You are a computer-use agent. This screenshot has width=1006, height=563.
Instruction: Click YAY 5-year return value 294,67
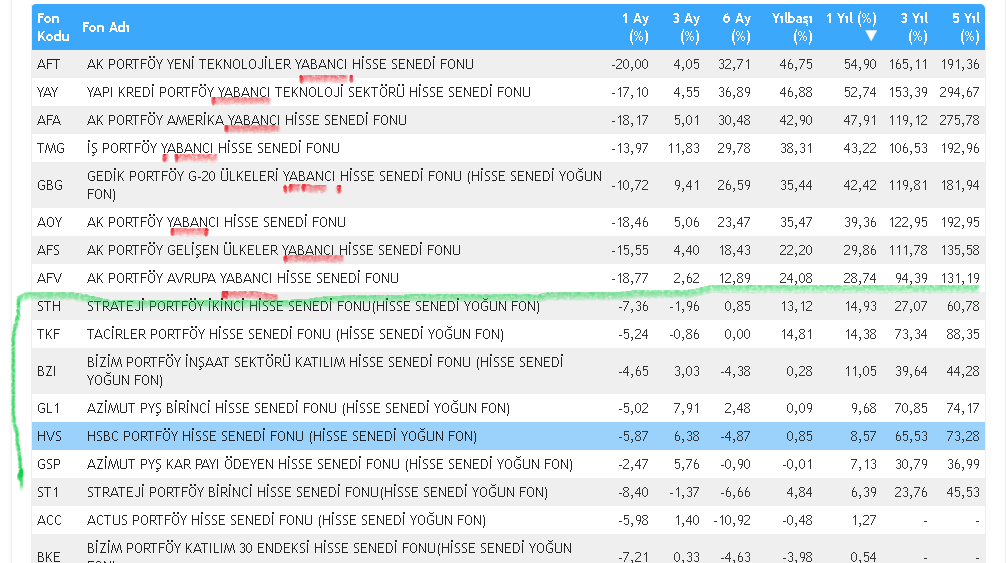click(959, 93)
